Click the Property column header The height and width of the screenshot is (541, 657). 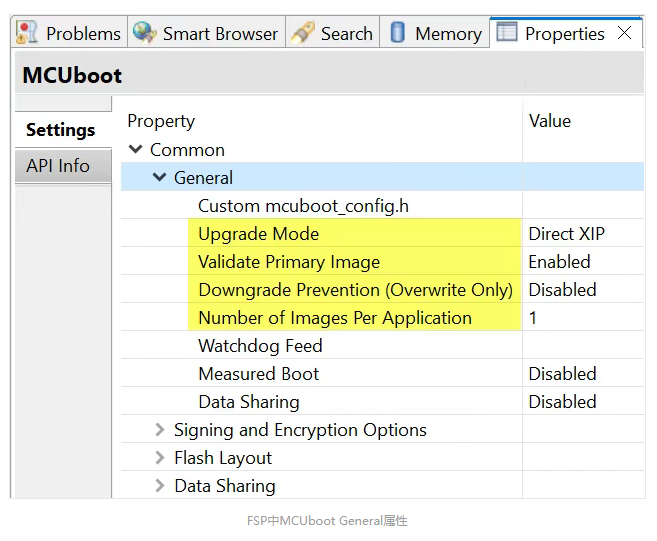(x=161, y=121)
